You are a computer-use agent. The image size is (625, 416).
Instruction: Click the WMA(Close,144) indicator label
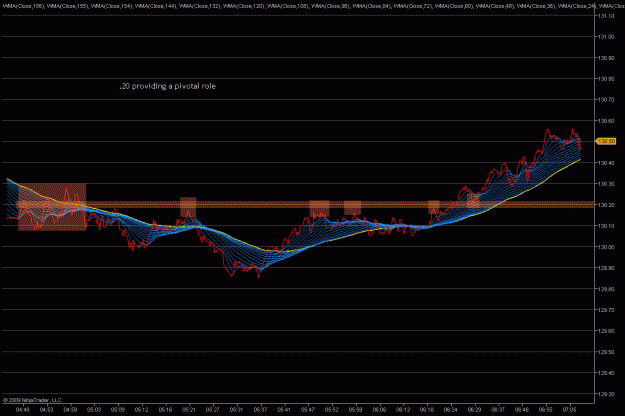tap(155, 6)
